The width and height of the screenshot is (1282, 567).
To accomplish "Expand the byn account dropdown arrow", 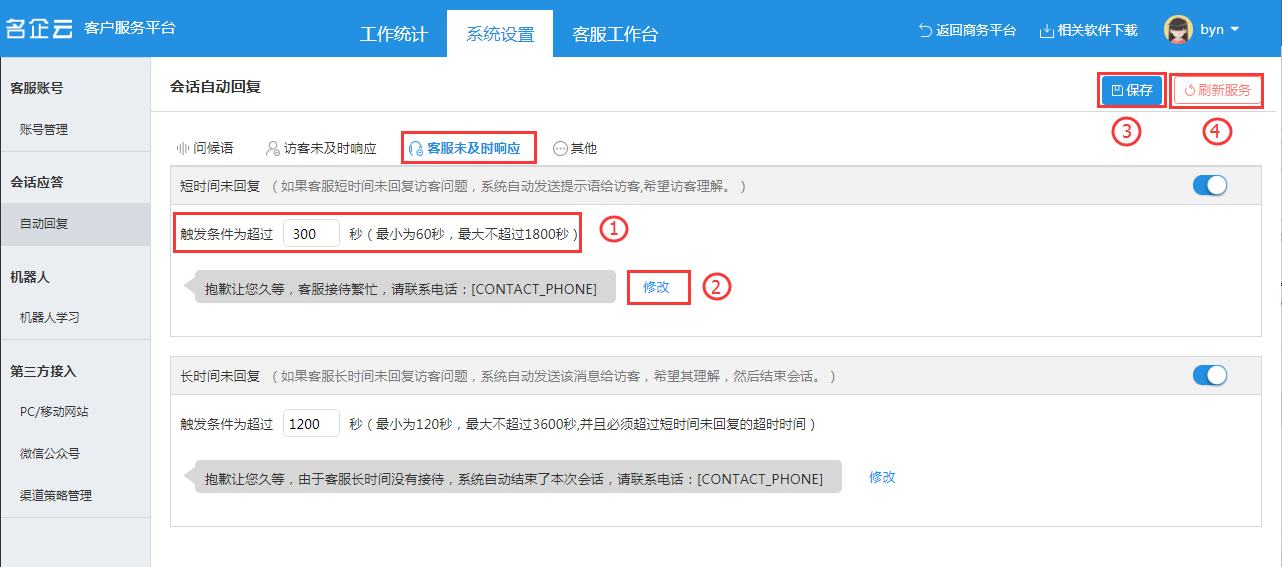I will coord(1235,30).
